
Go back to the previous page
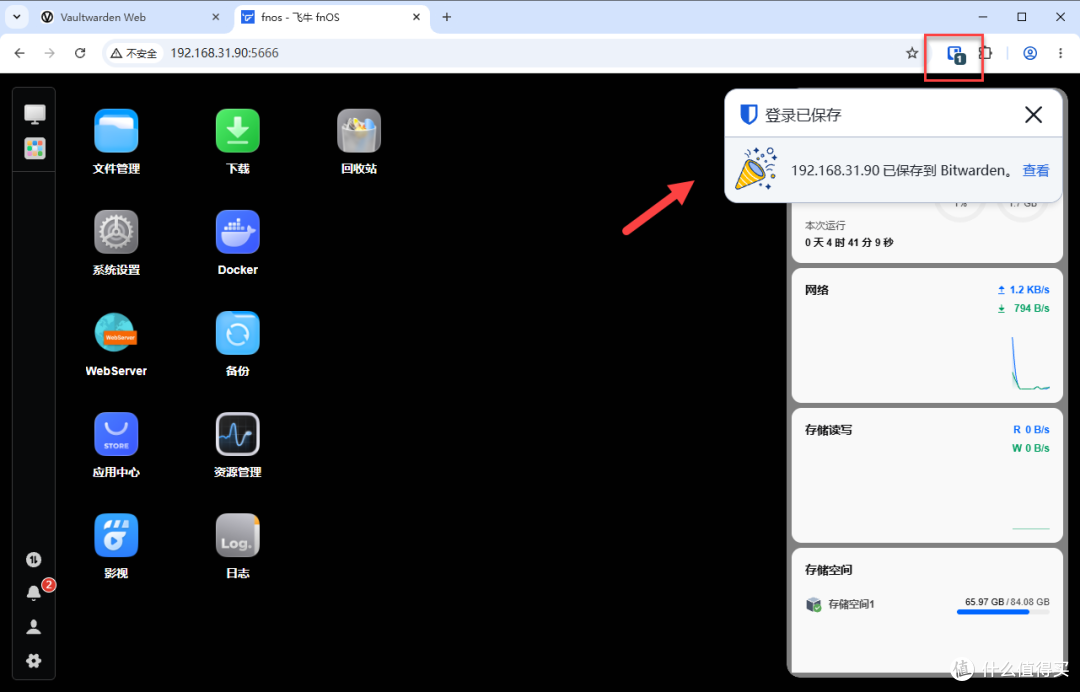click(x=19, y=53)
